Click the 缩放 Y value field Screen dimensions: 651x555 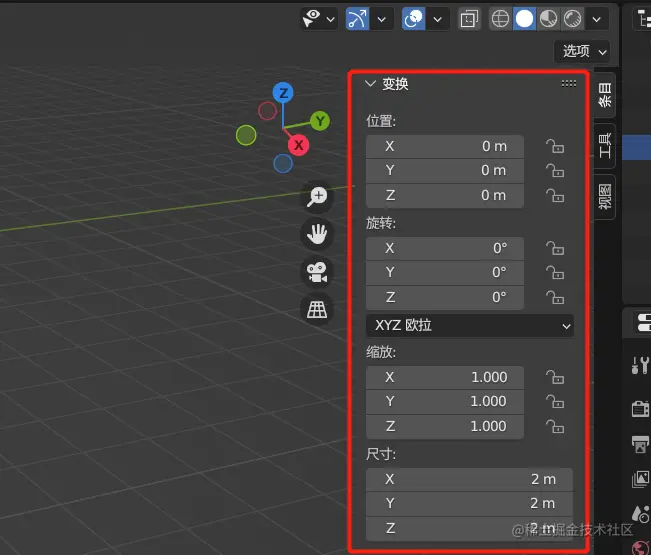(445, 402)
